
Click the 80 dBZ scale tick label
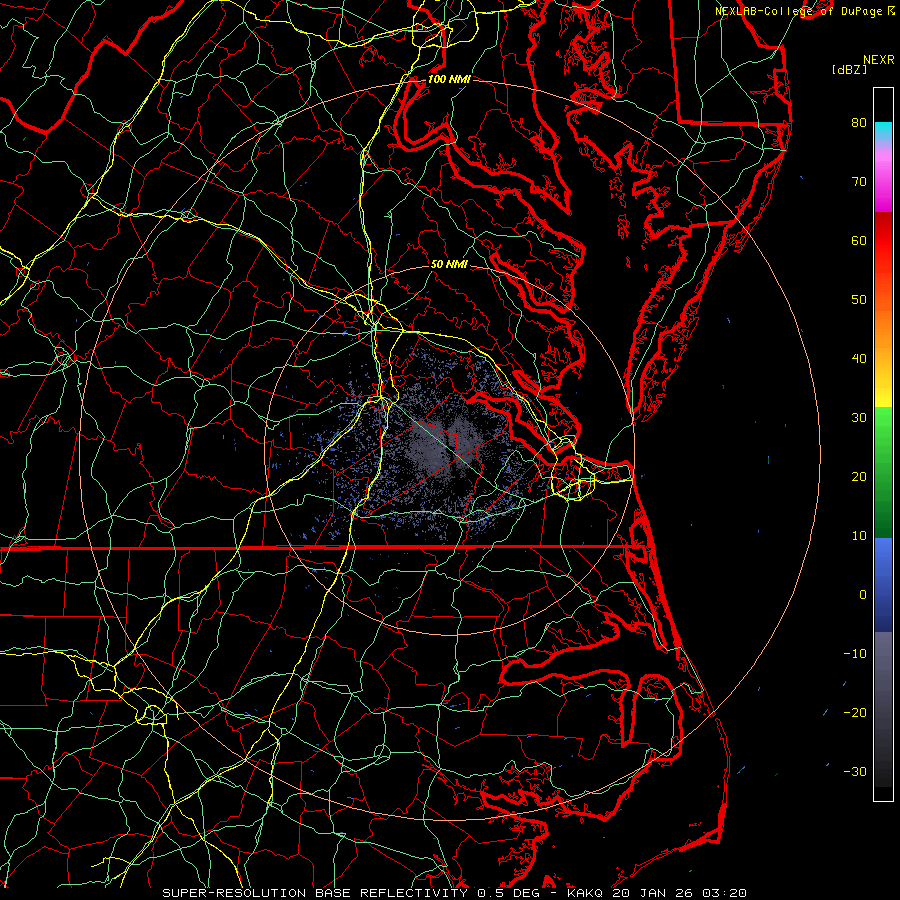click(x=858, y=123)
